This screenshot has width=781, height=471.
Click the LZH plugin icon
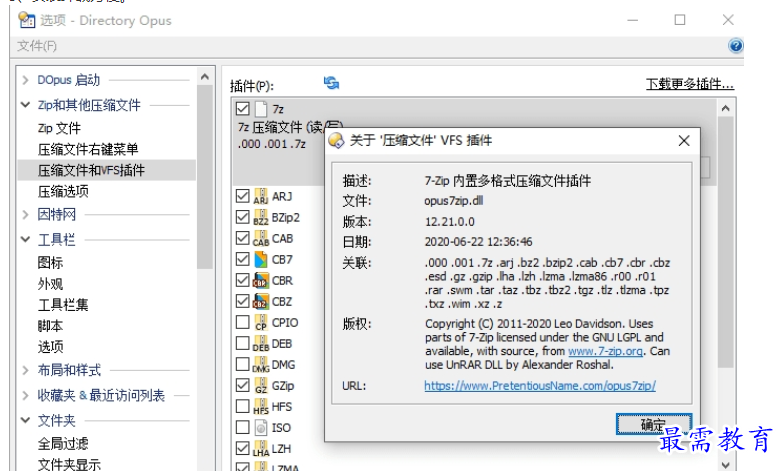click(x=260, y=449)
